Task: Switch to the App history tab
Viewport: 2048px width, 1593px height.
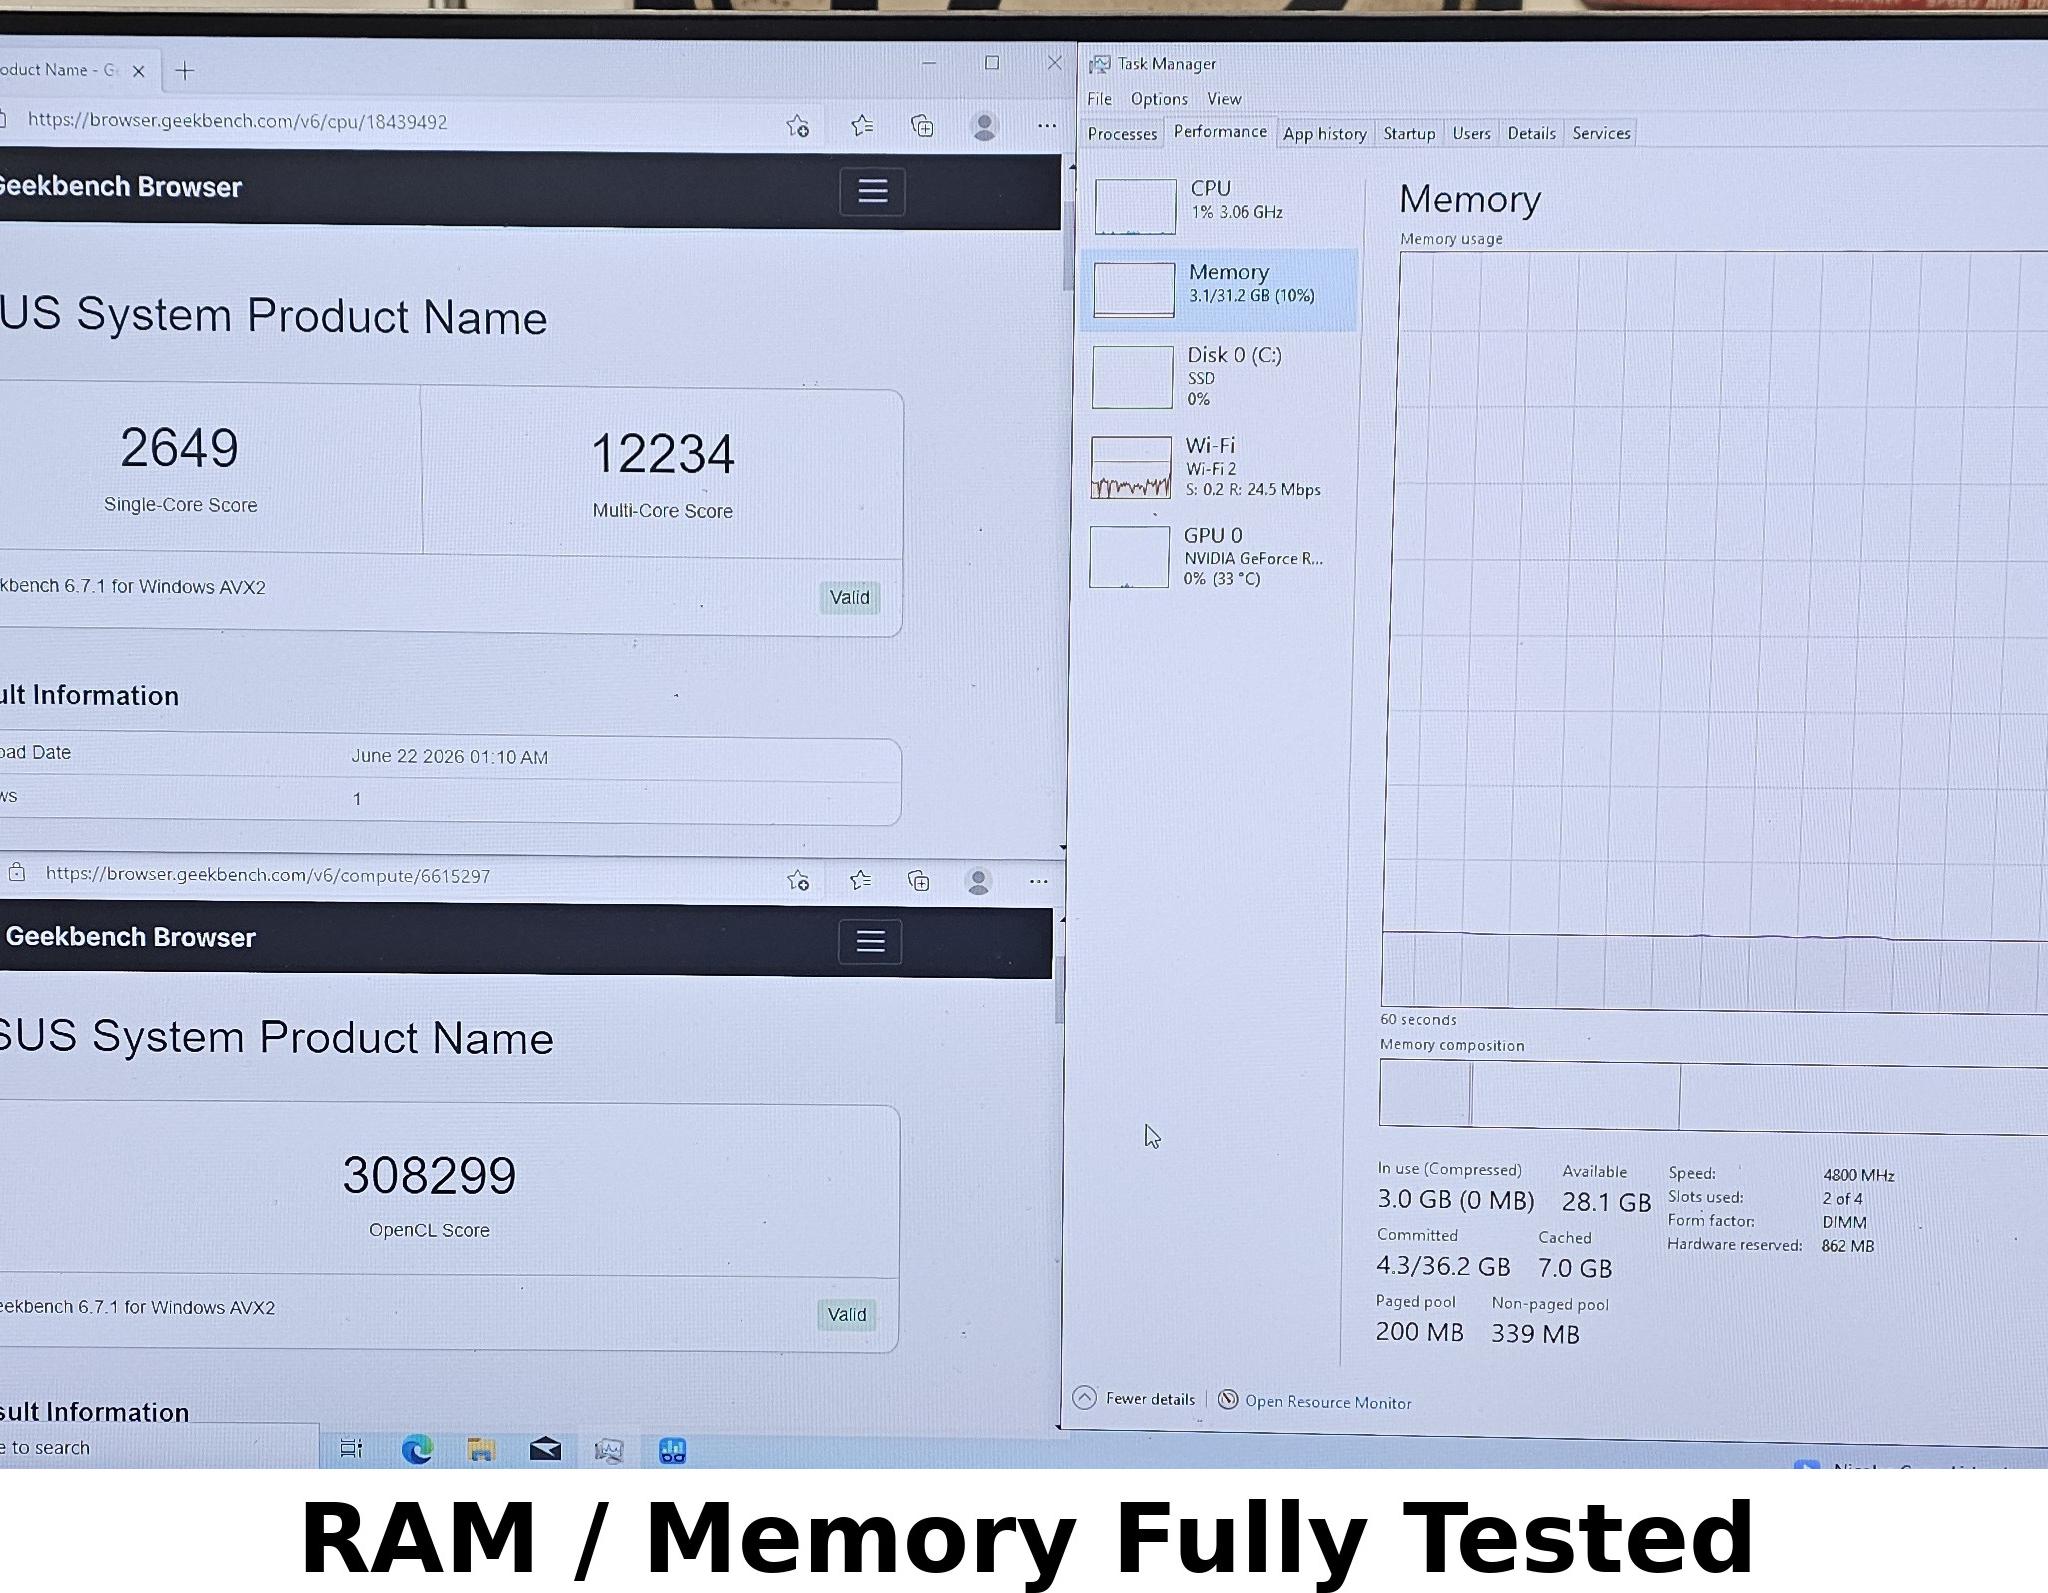Action: pyautogui.click(x=1324, y=133)
